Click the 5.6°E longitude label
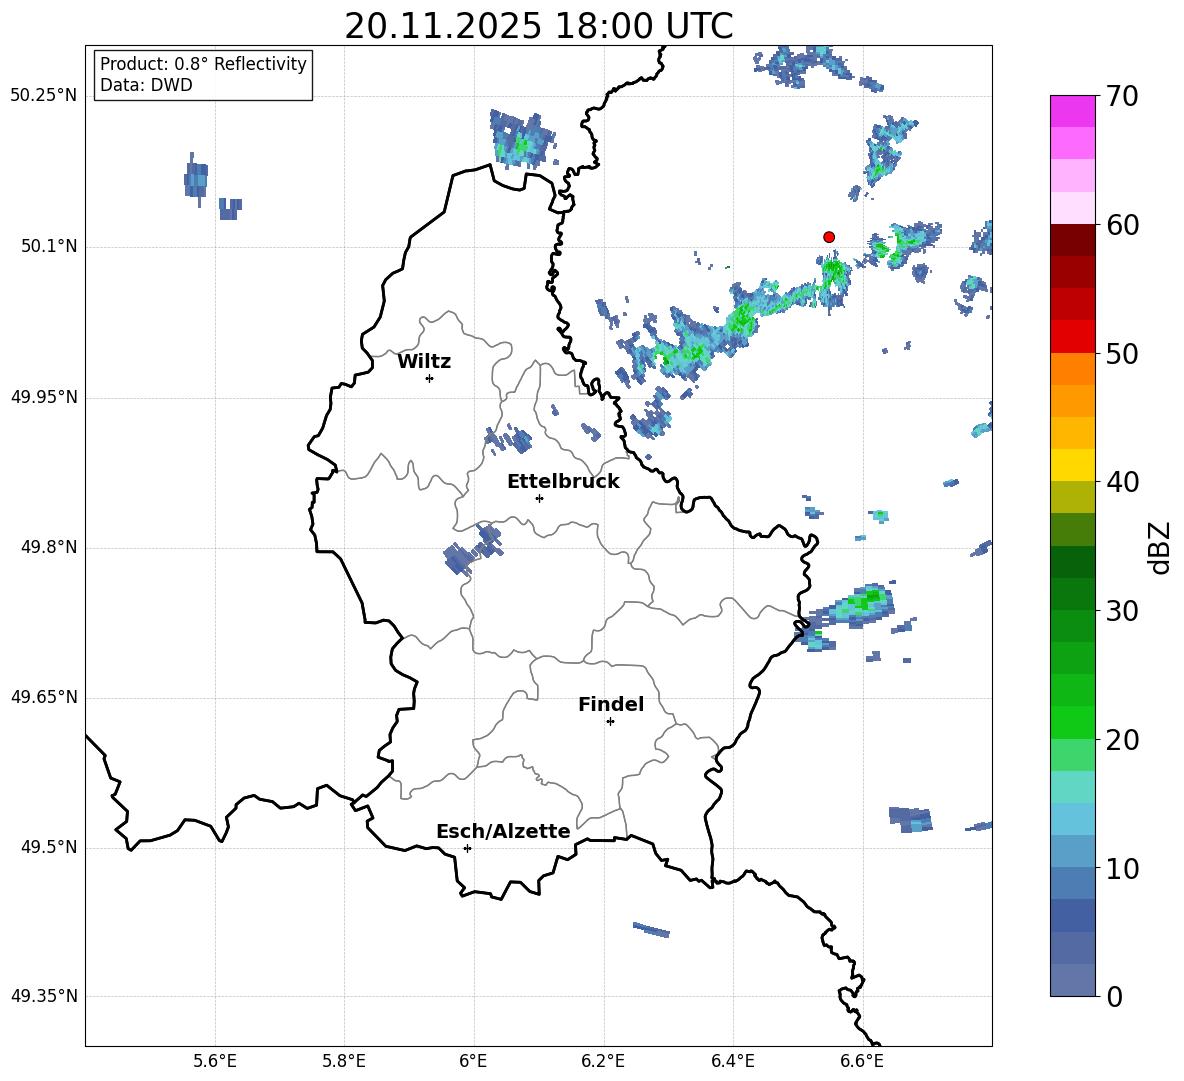 click(215, 1061)
